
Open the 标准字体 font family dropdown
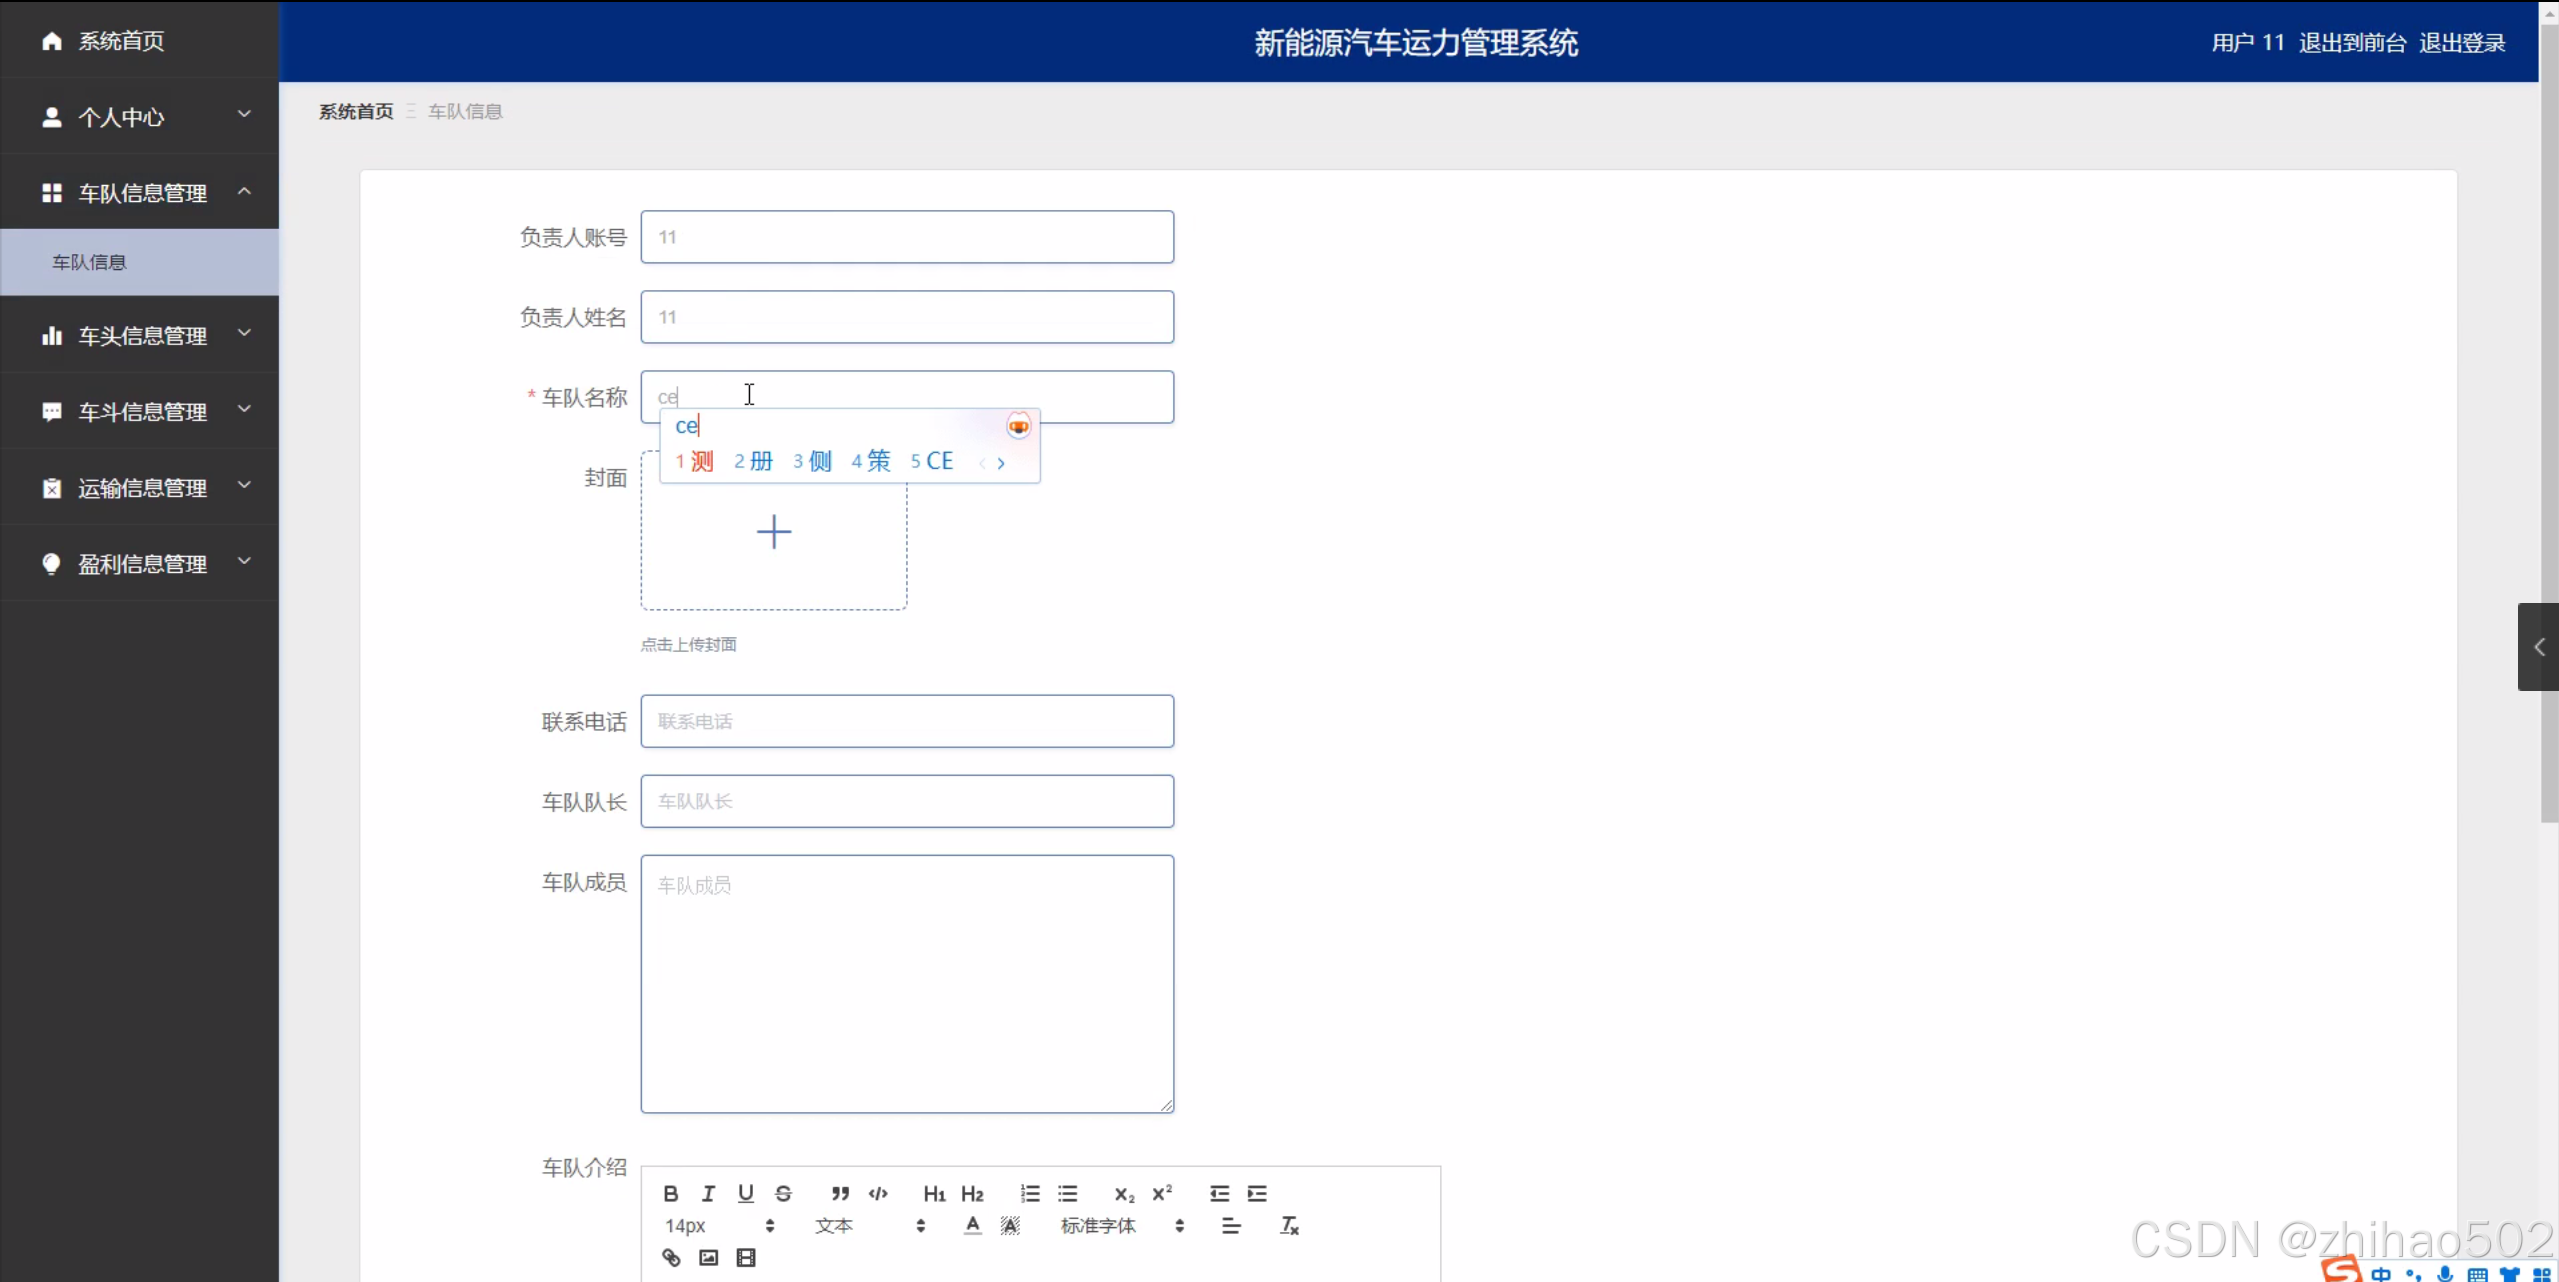[1098, 1226]
